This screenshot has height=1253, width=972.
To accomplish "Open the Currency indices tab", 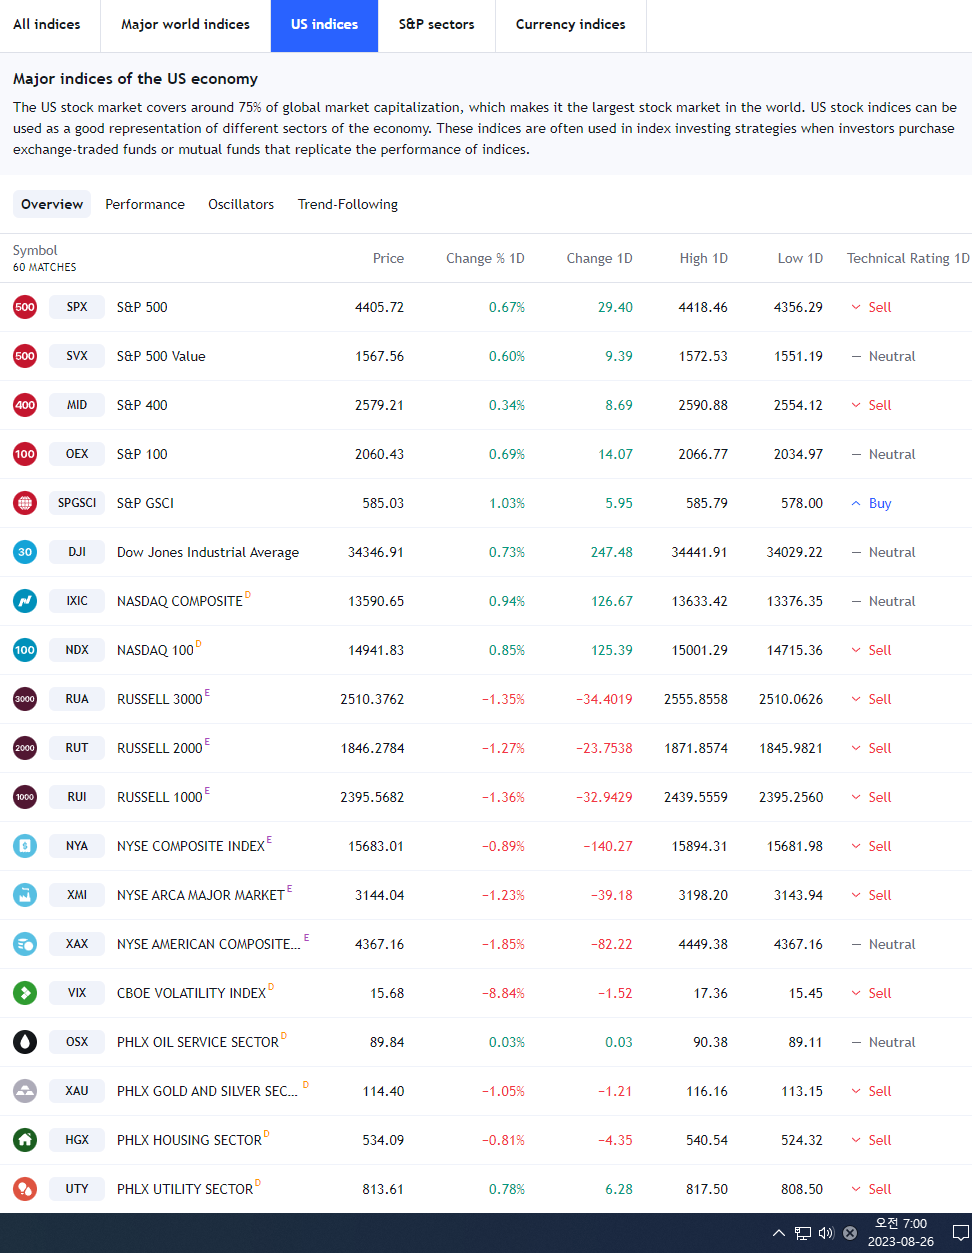I will (x=571, y=25).
